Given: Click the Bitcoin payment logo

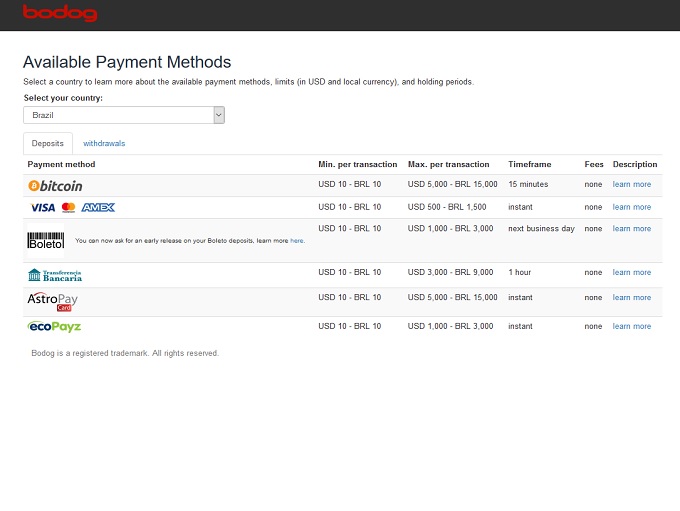Looking at the screenshot, I should pyautogui.click(x=56, y=186).
